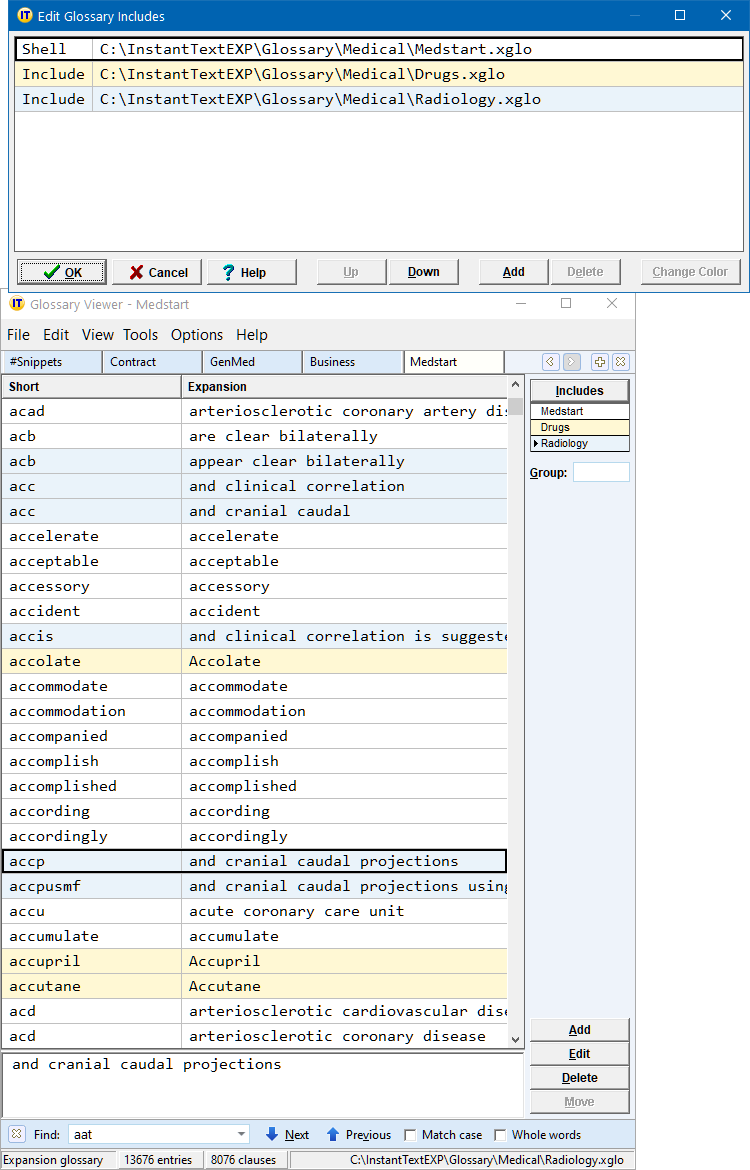Close the Find bar with X icon
The height and width of the screenshot is (1170, 750).
(x=17, y=1135)
